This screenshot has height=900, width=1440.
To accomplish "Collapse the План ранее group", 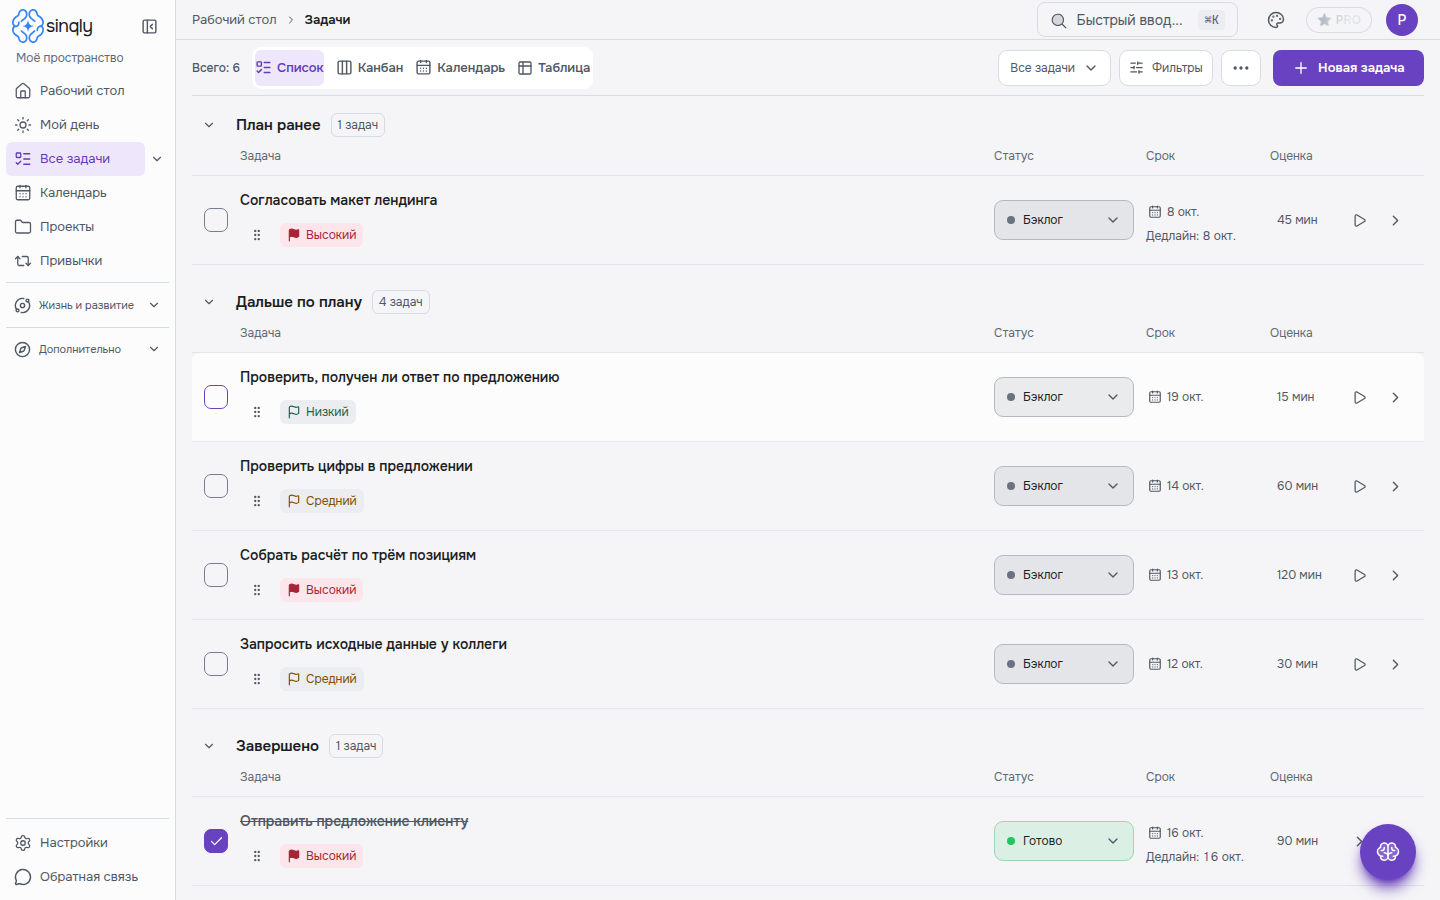I will click(x=209, y=125).
